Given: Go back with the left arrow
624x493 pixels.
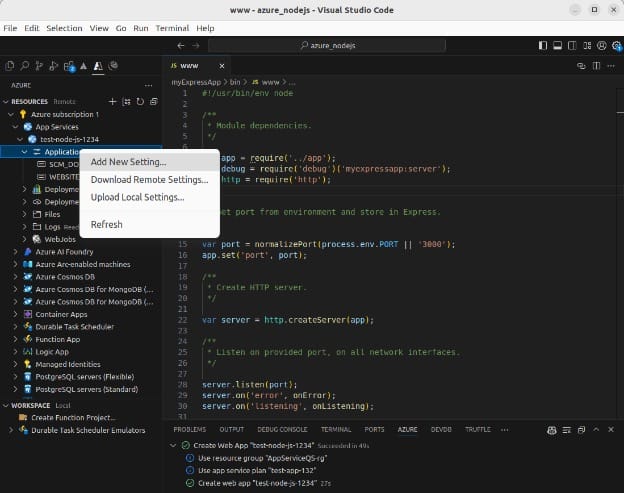Looking at the screenshot, I should pyautogui.click(x=181, y=46).
